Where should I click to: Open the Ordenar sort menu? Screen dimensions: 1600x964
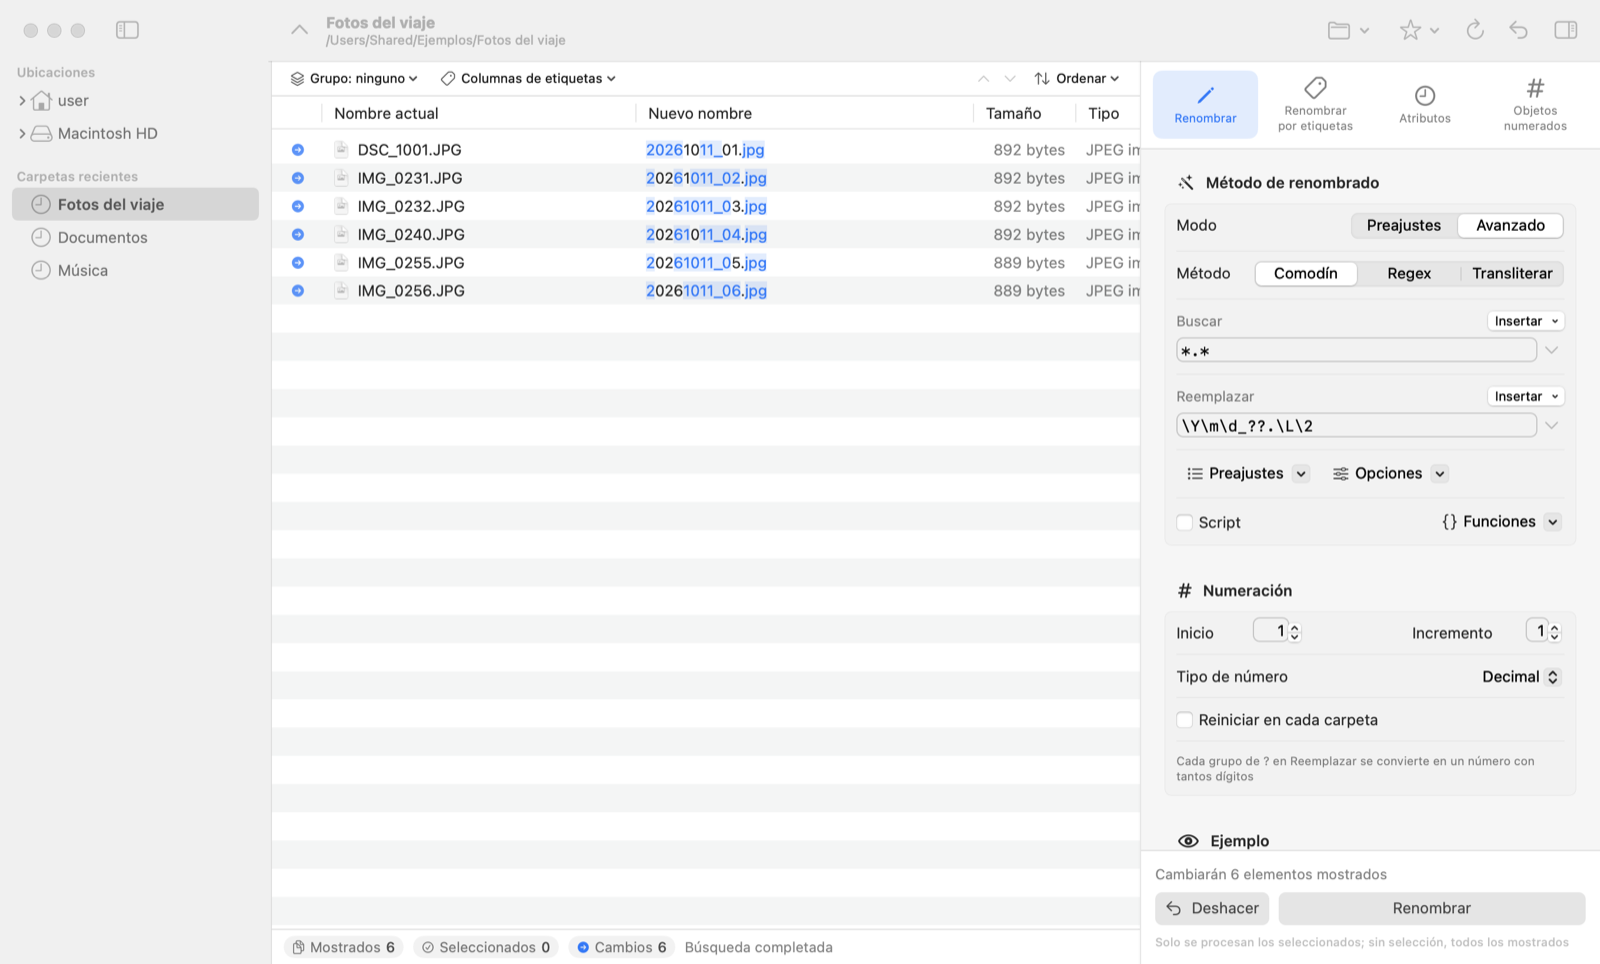1077,78
